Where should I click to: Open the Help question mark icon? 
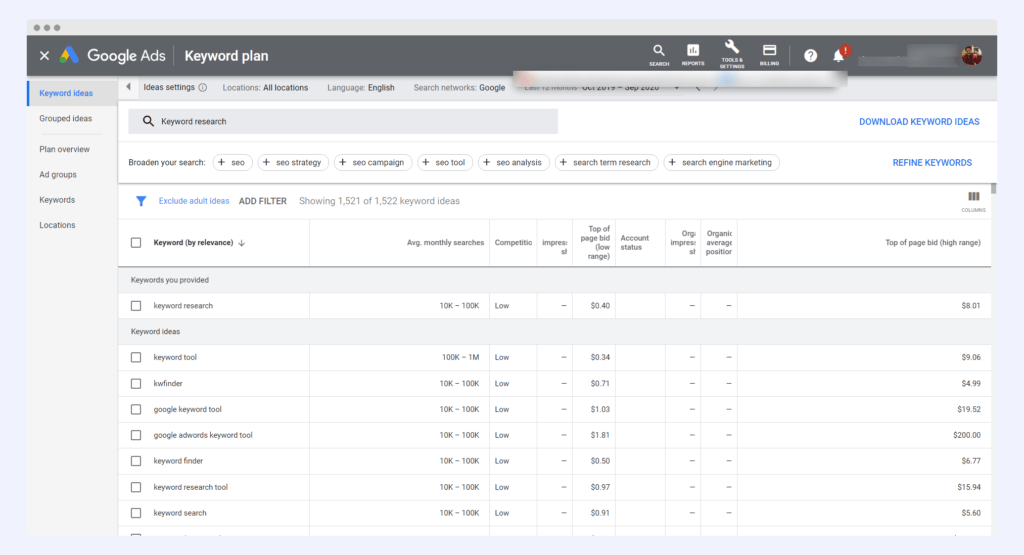point(810,56)
